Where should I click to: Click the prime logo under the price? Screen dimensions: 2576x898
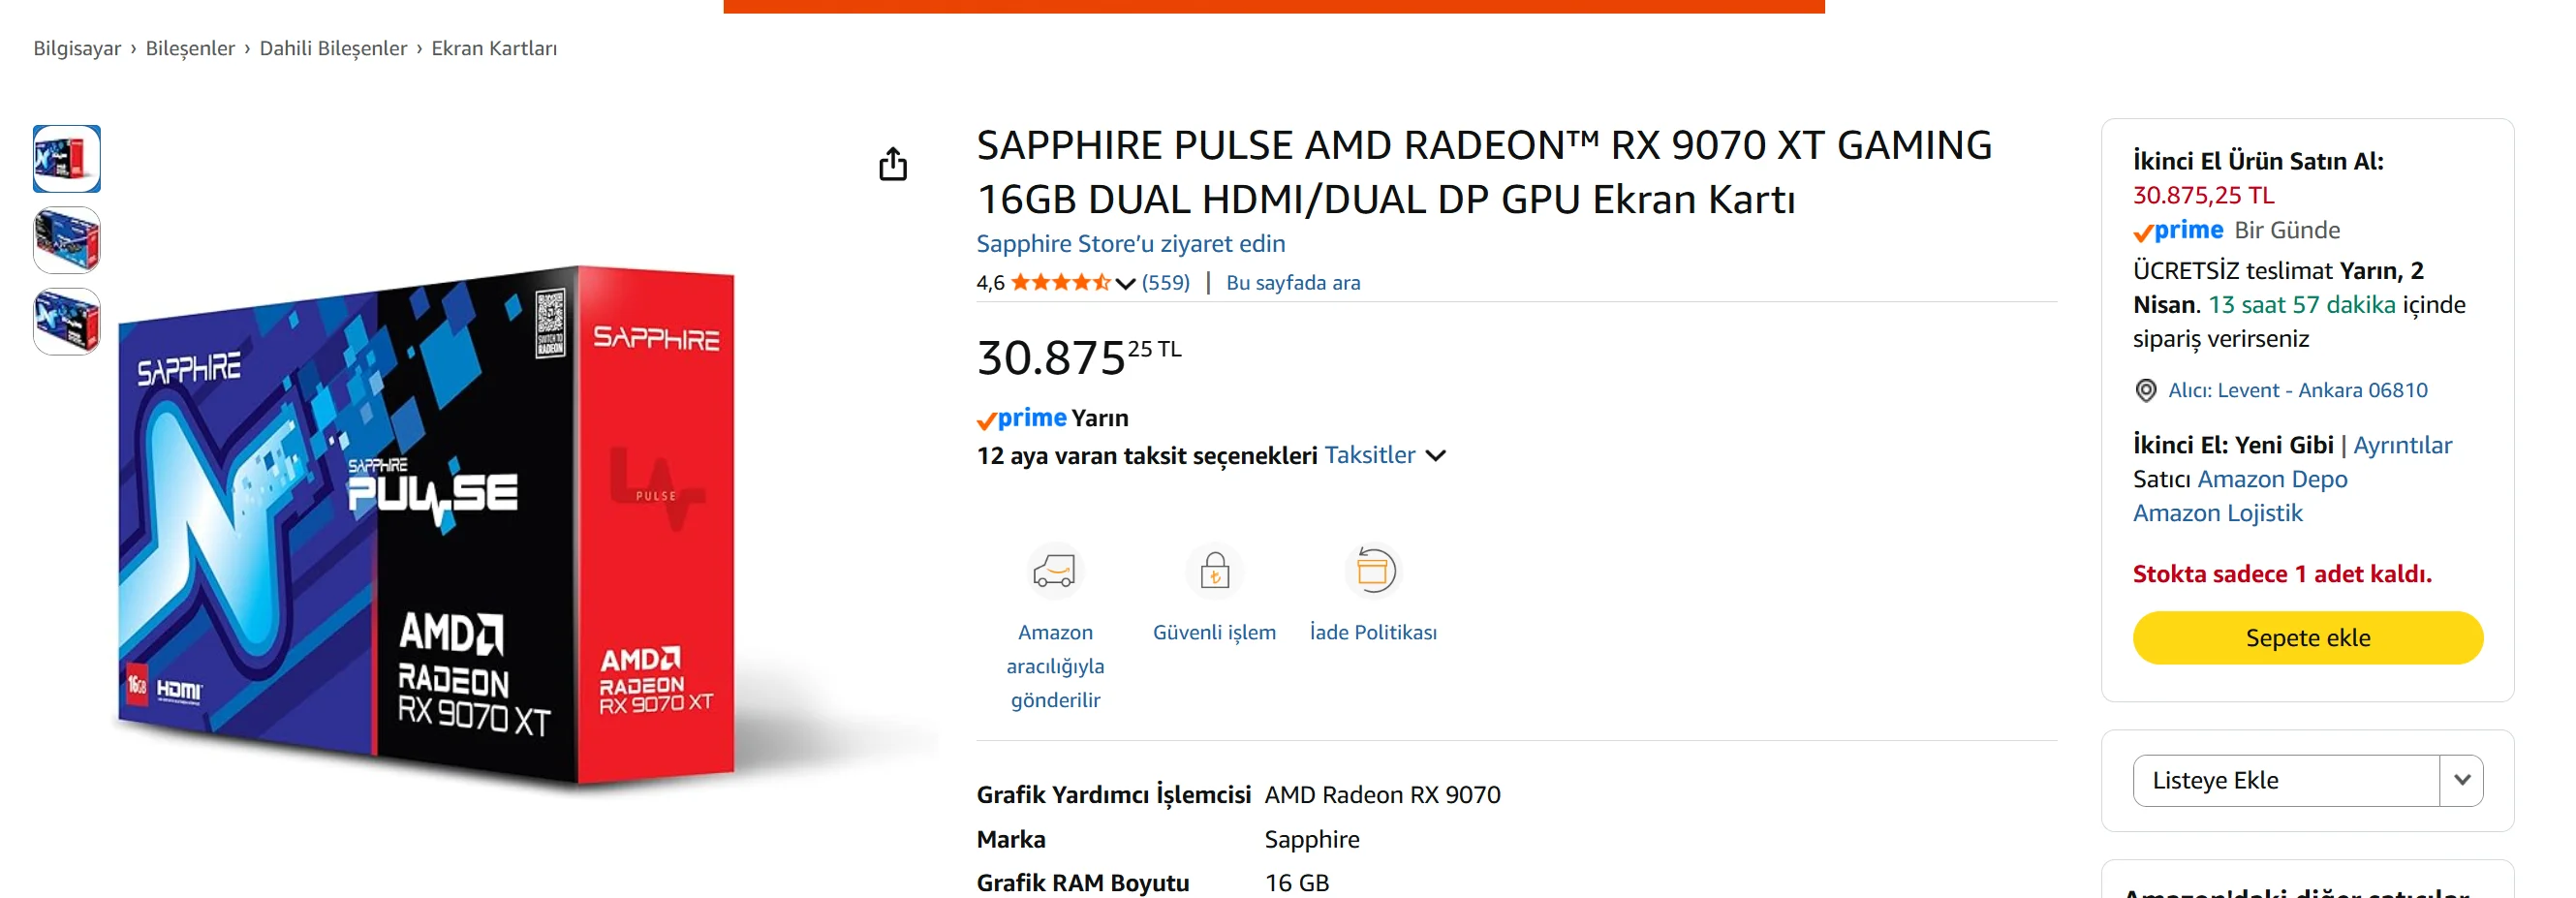pyautogui.click(x=1022, y=418)
